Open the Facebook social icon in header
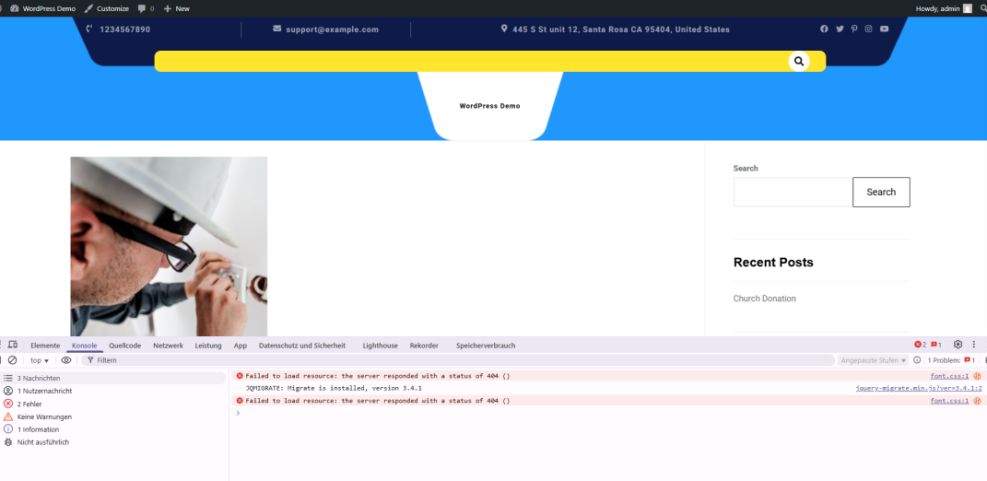The width and height of the screenshot is (987, 481). tap(824, 29)
